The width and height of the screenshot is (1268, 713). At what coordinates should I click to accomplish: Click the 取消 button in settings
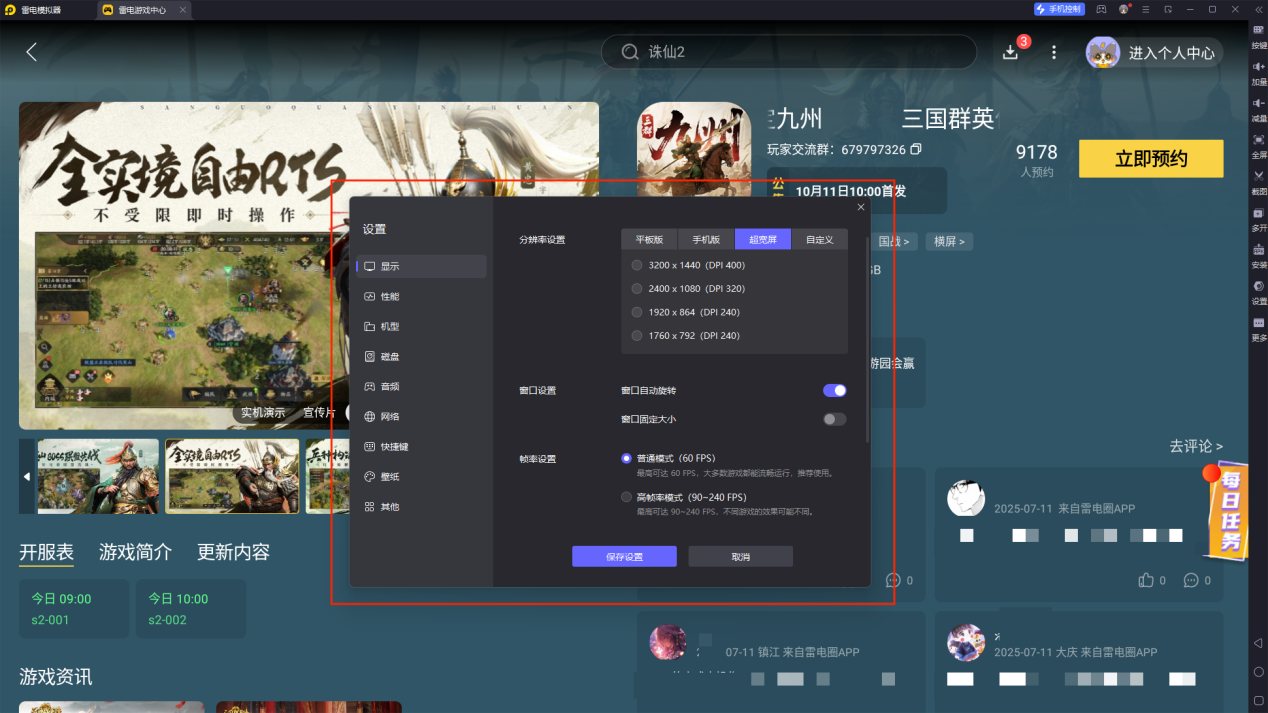(740, 556)
